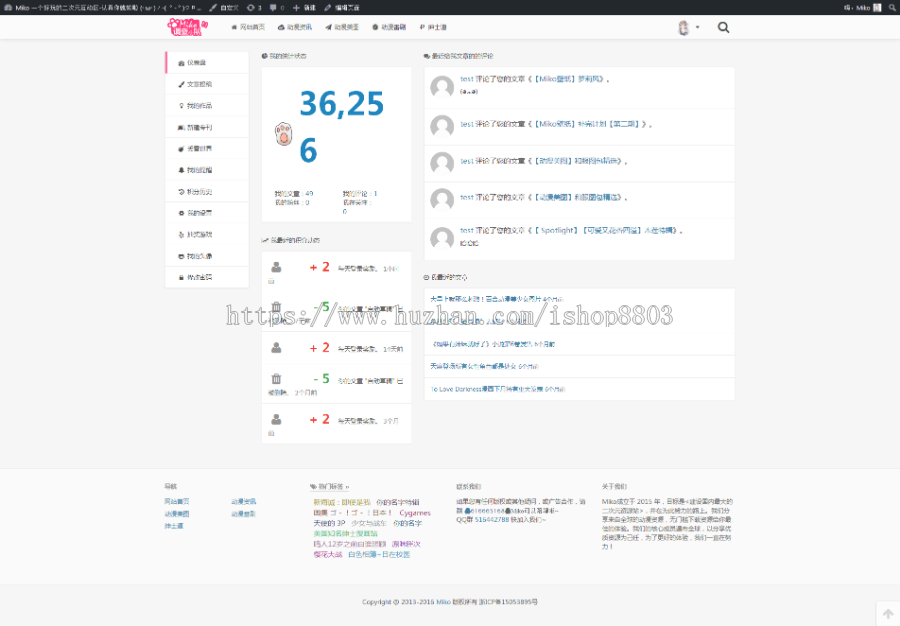Screen dimensions: 900x626
Task: Click the 编辑页面 pencil item in admin bar
Action: [342, 7]
